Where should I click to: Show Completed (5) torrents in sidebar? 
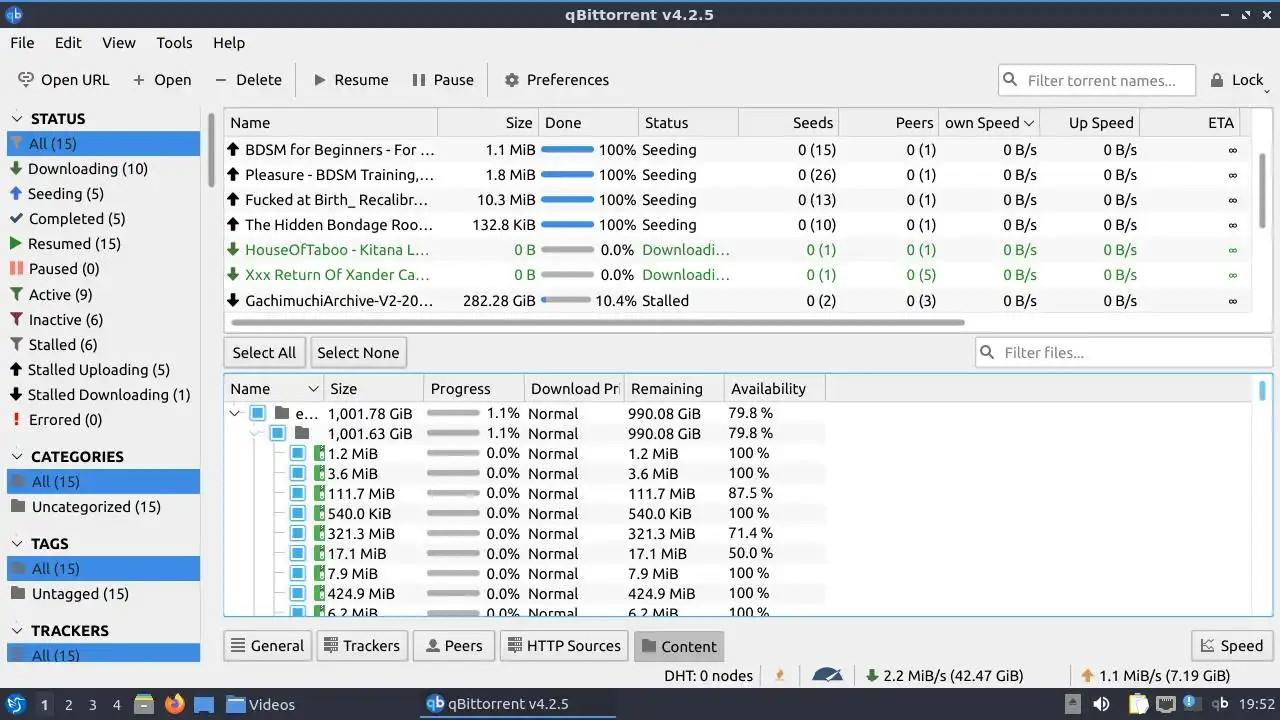tap(77, 219)
